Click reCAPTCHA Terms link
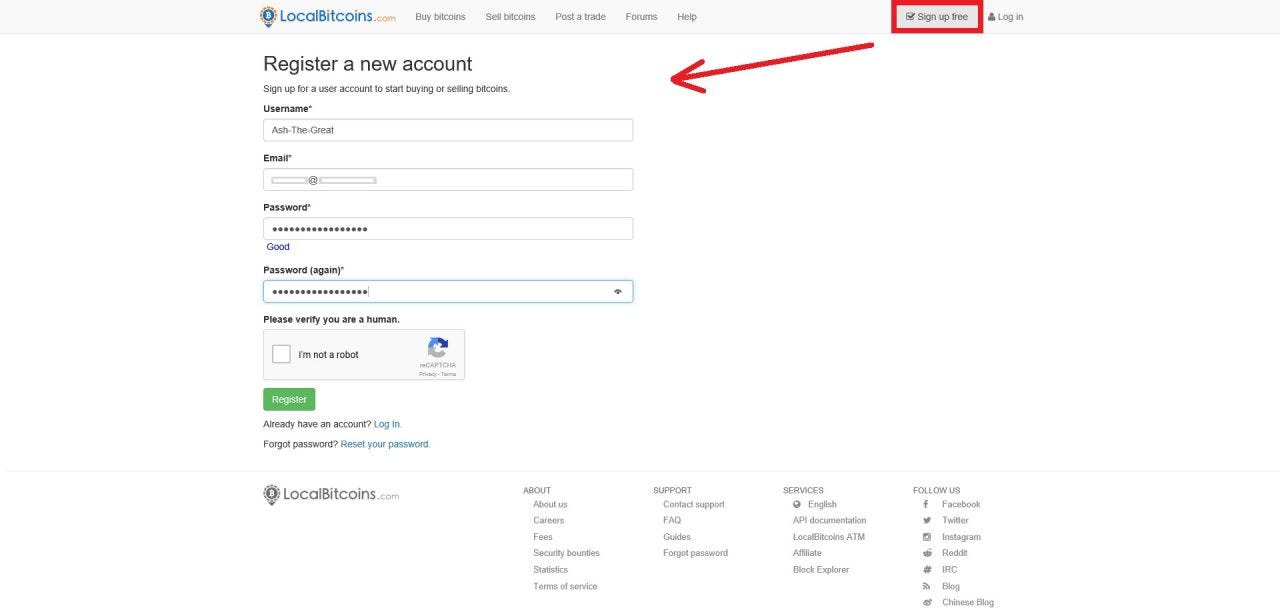The height and width of the screenshot is (616, 1280). point(449,374)
